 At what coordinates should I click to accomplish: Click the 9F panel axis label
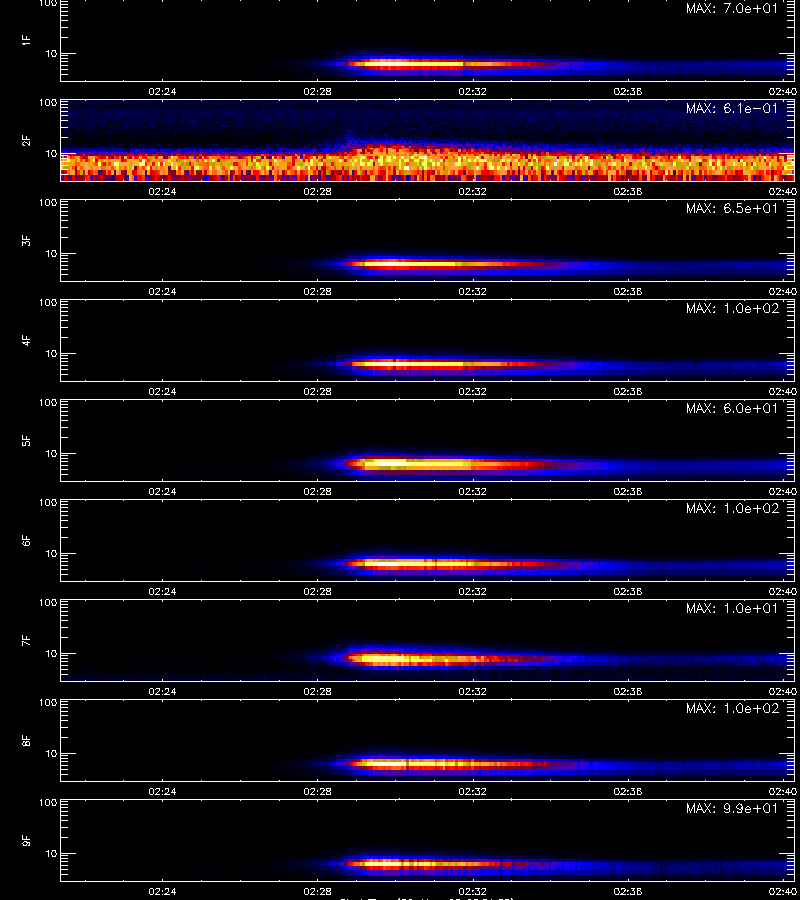[x=25, y=840]
